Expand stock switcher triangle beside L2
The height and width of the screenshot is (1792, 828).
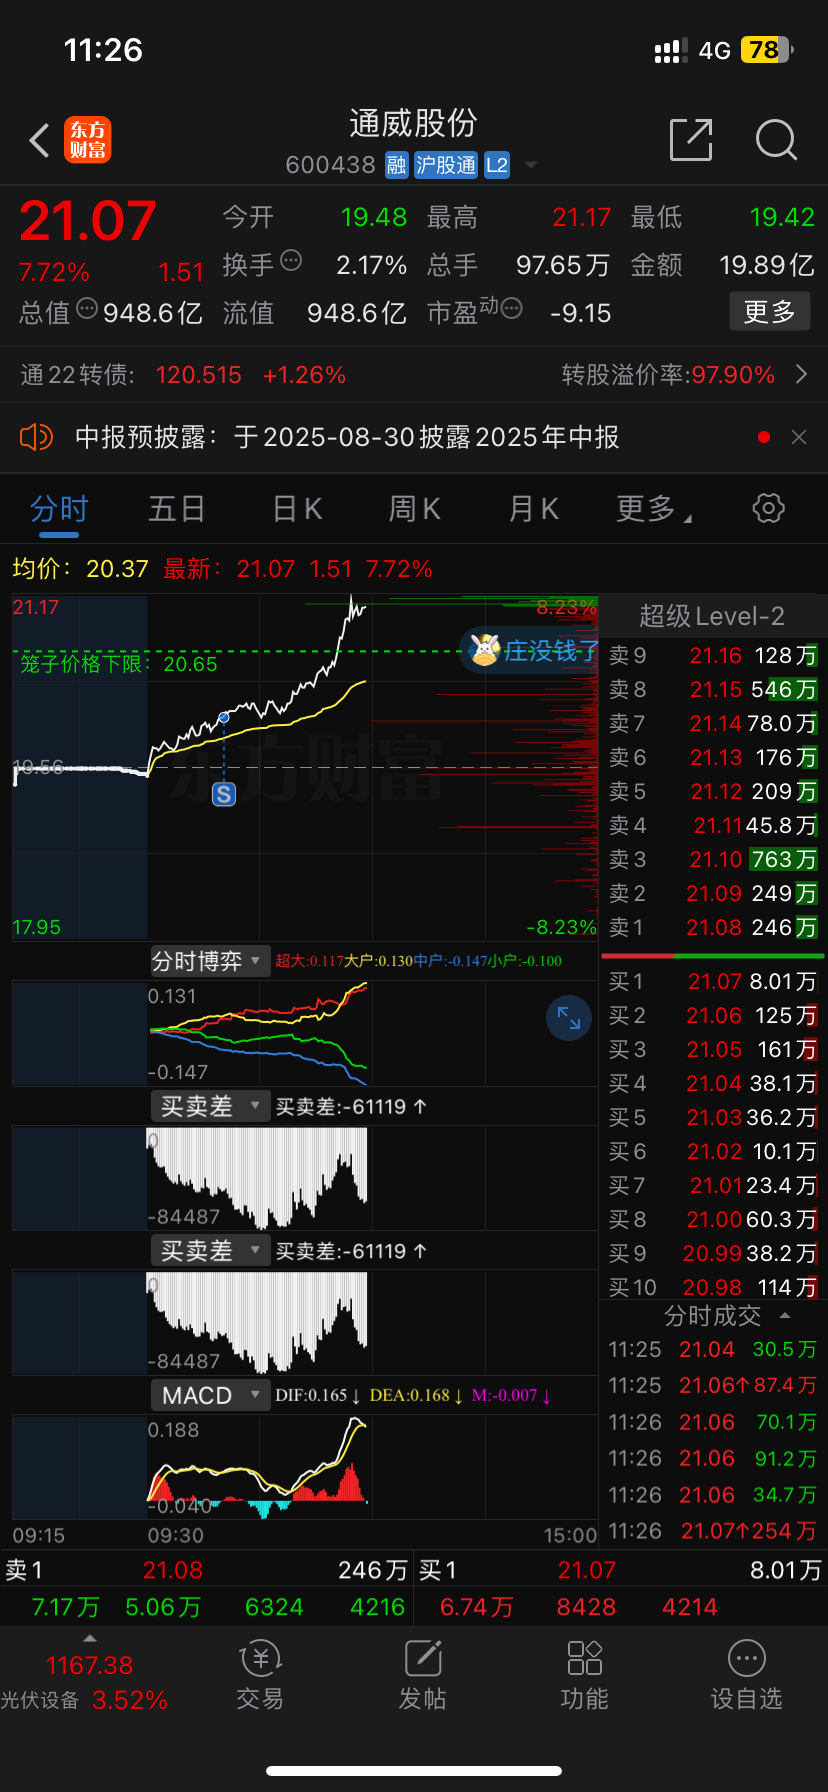pyautogui.click(x=531, y=165)
